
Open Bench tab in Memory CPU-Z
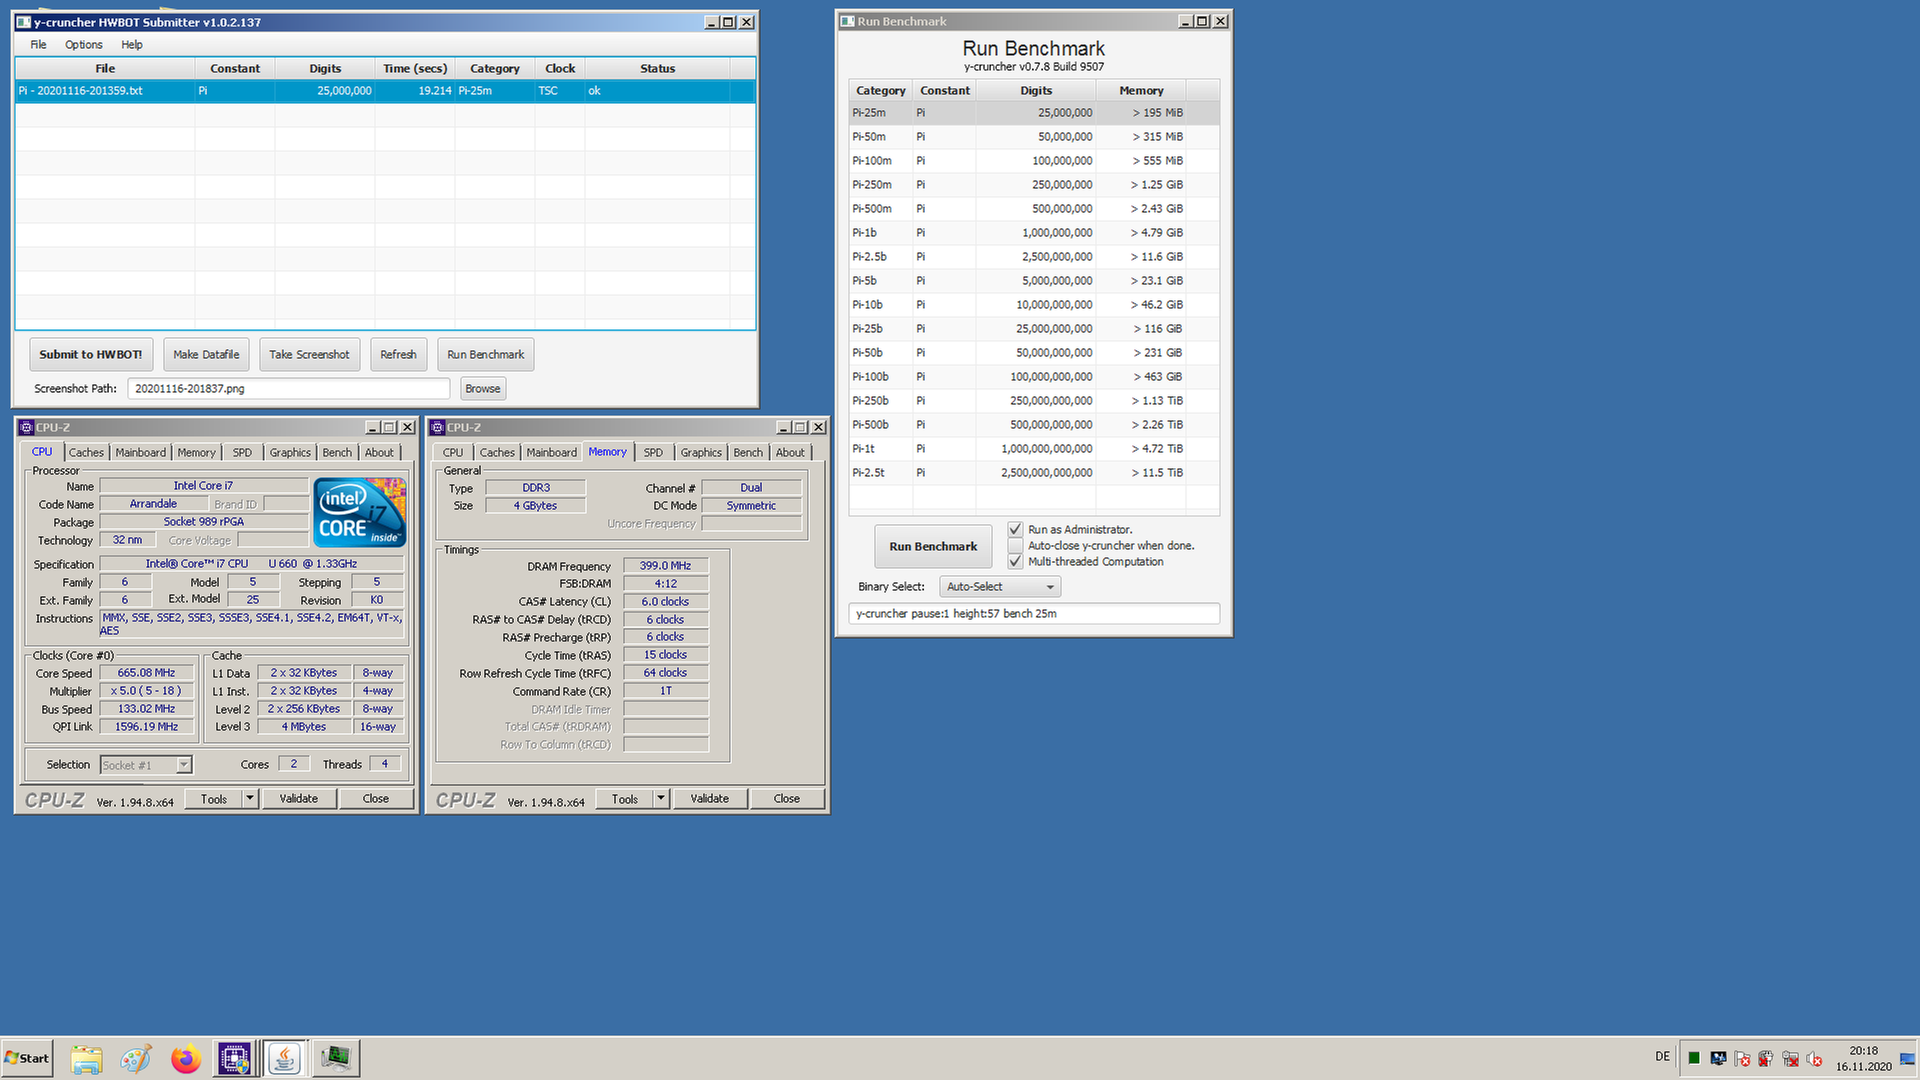pyautogui.click(x=748, y=453)
